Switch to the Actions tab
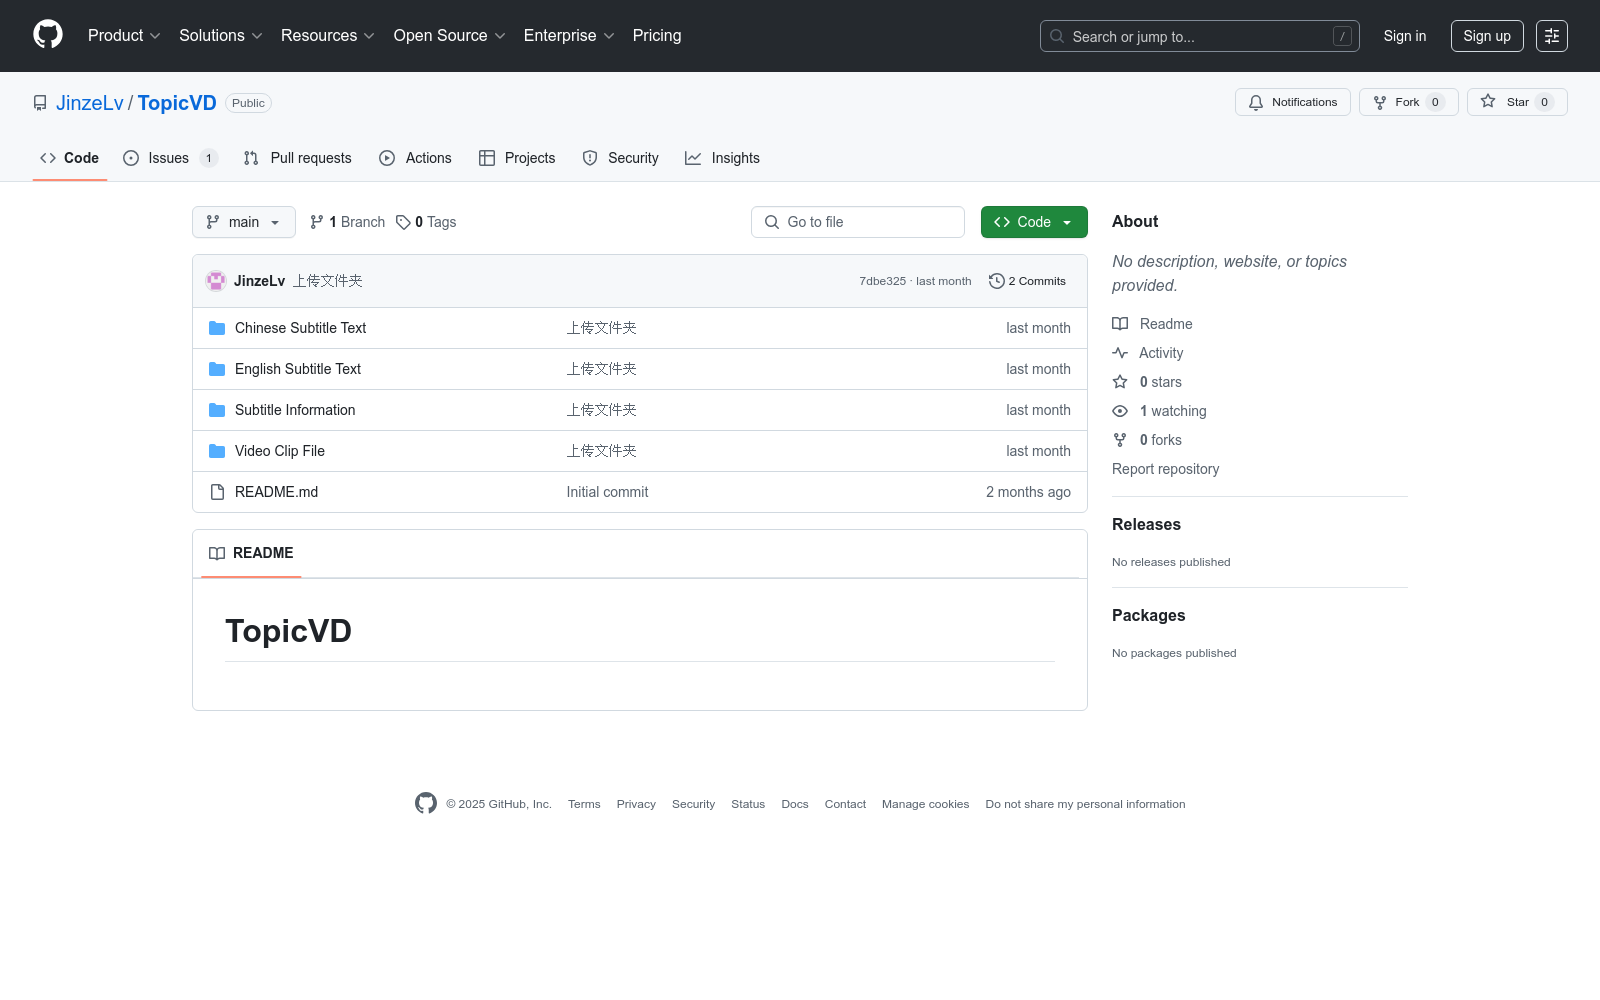This screenshot has height=1000, width=1600. (415, 158)
